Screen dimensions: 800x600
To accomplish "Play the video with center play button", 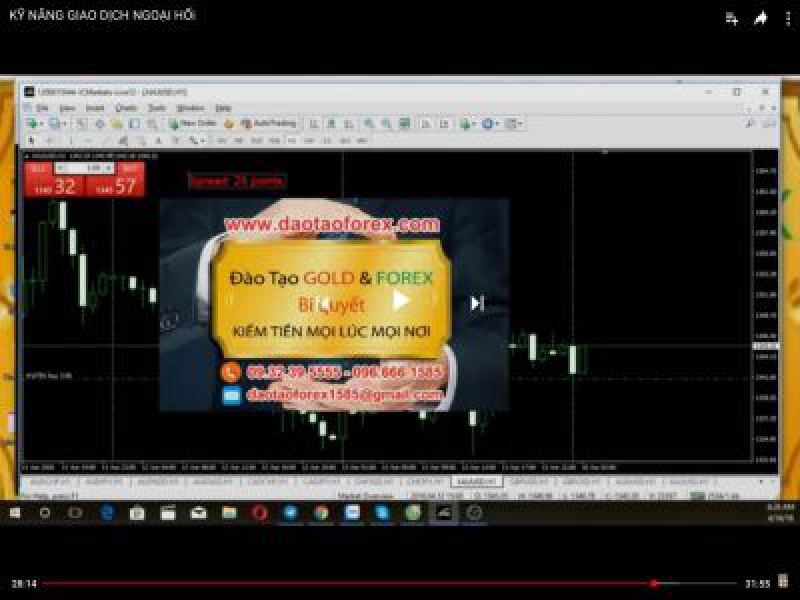I will pyautogui.click(x=401, y=301).
